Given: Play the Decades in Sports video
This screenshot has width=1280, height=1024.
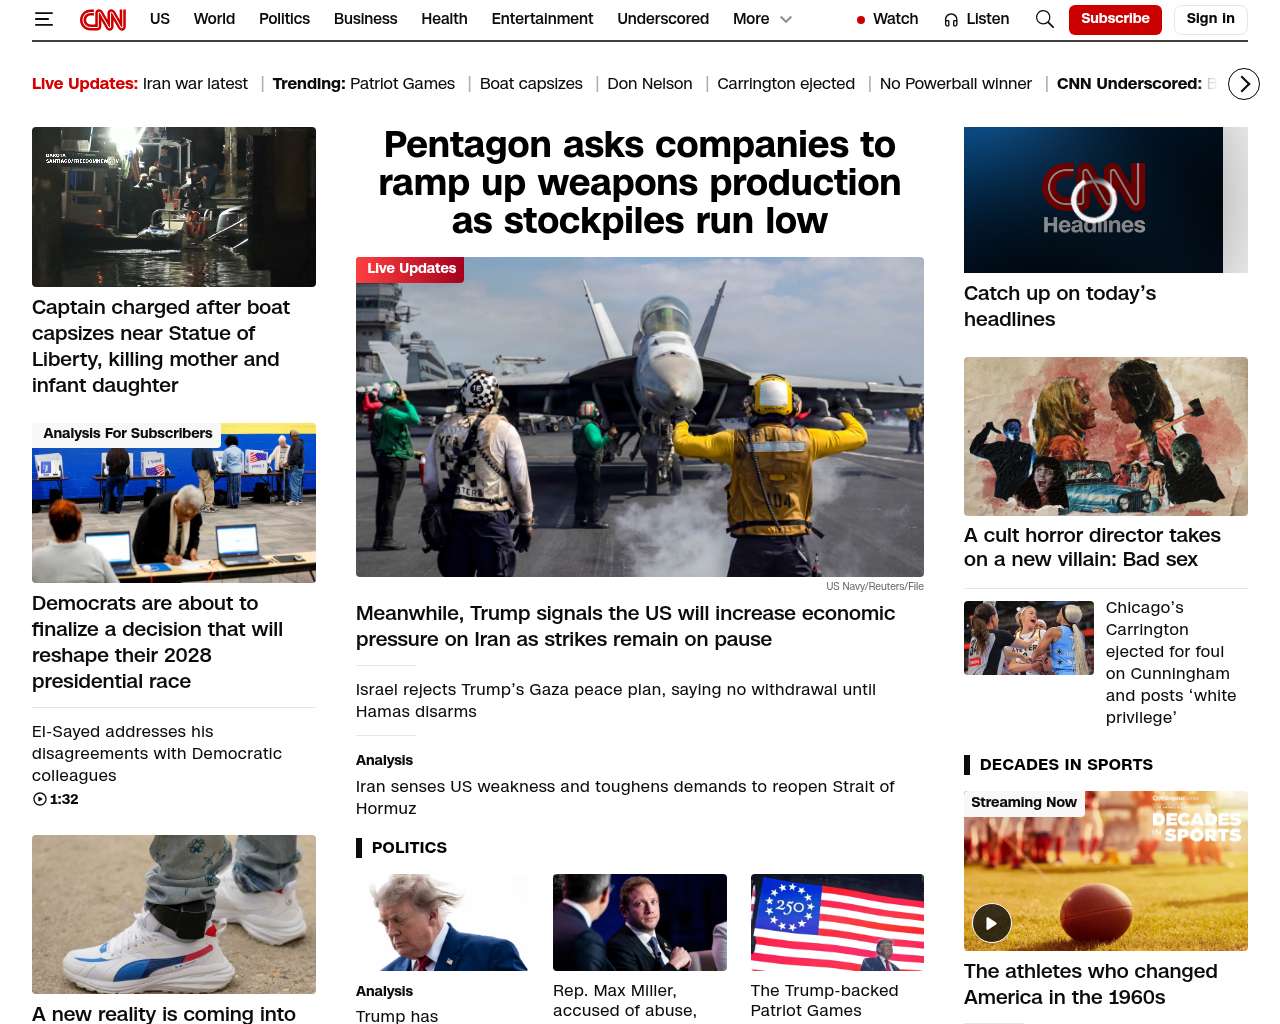Looking at the screenshot, I should click(991, 923).
